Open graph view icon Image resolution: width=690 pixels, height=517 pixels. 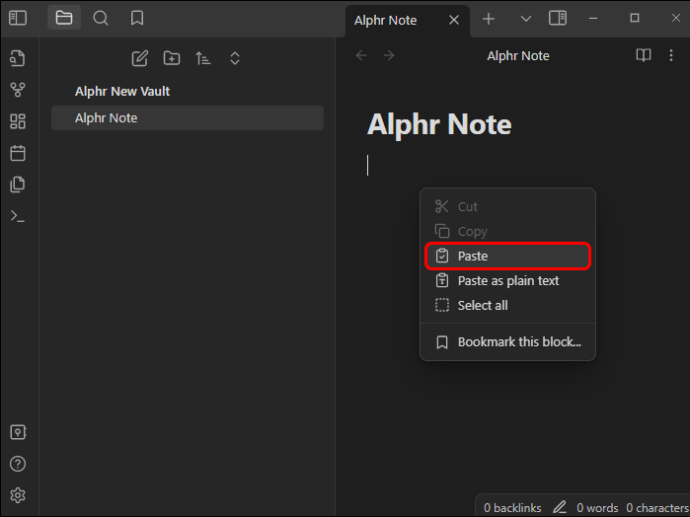pos(18,90)
